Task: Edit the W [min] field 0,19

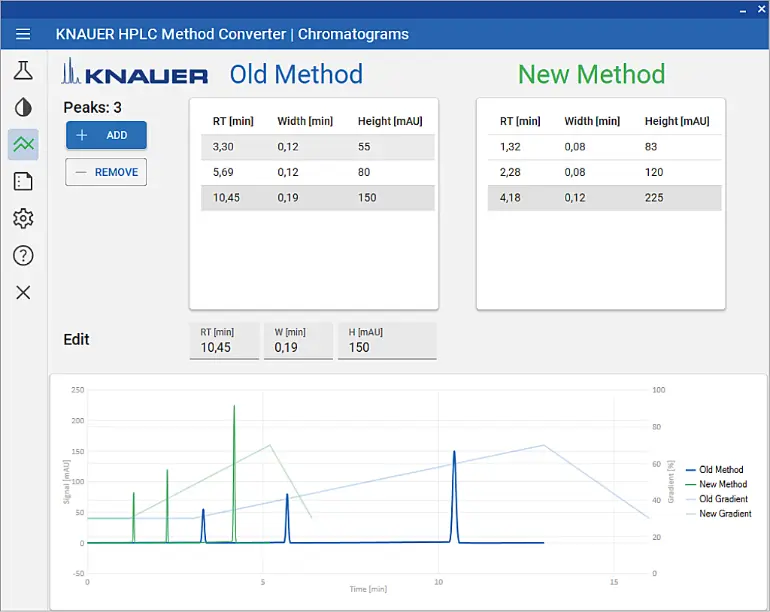Action: [x=298, y=341]
